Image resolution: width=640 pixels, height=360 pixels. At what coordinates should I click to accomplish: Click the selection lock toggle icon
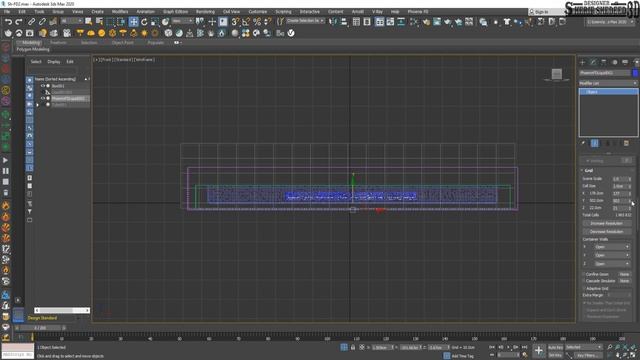tap(353, 347)
